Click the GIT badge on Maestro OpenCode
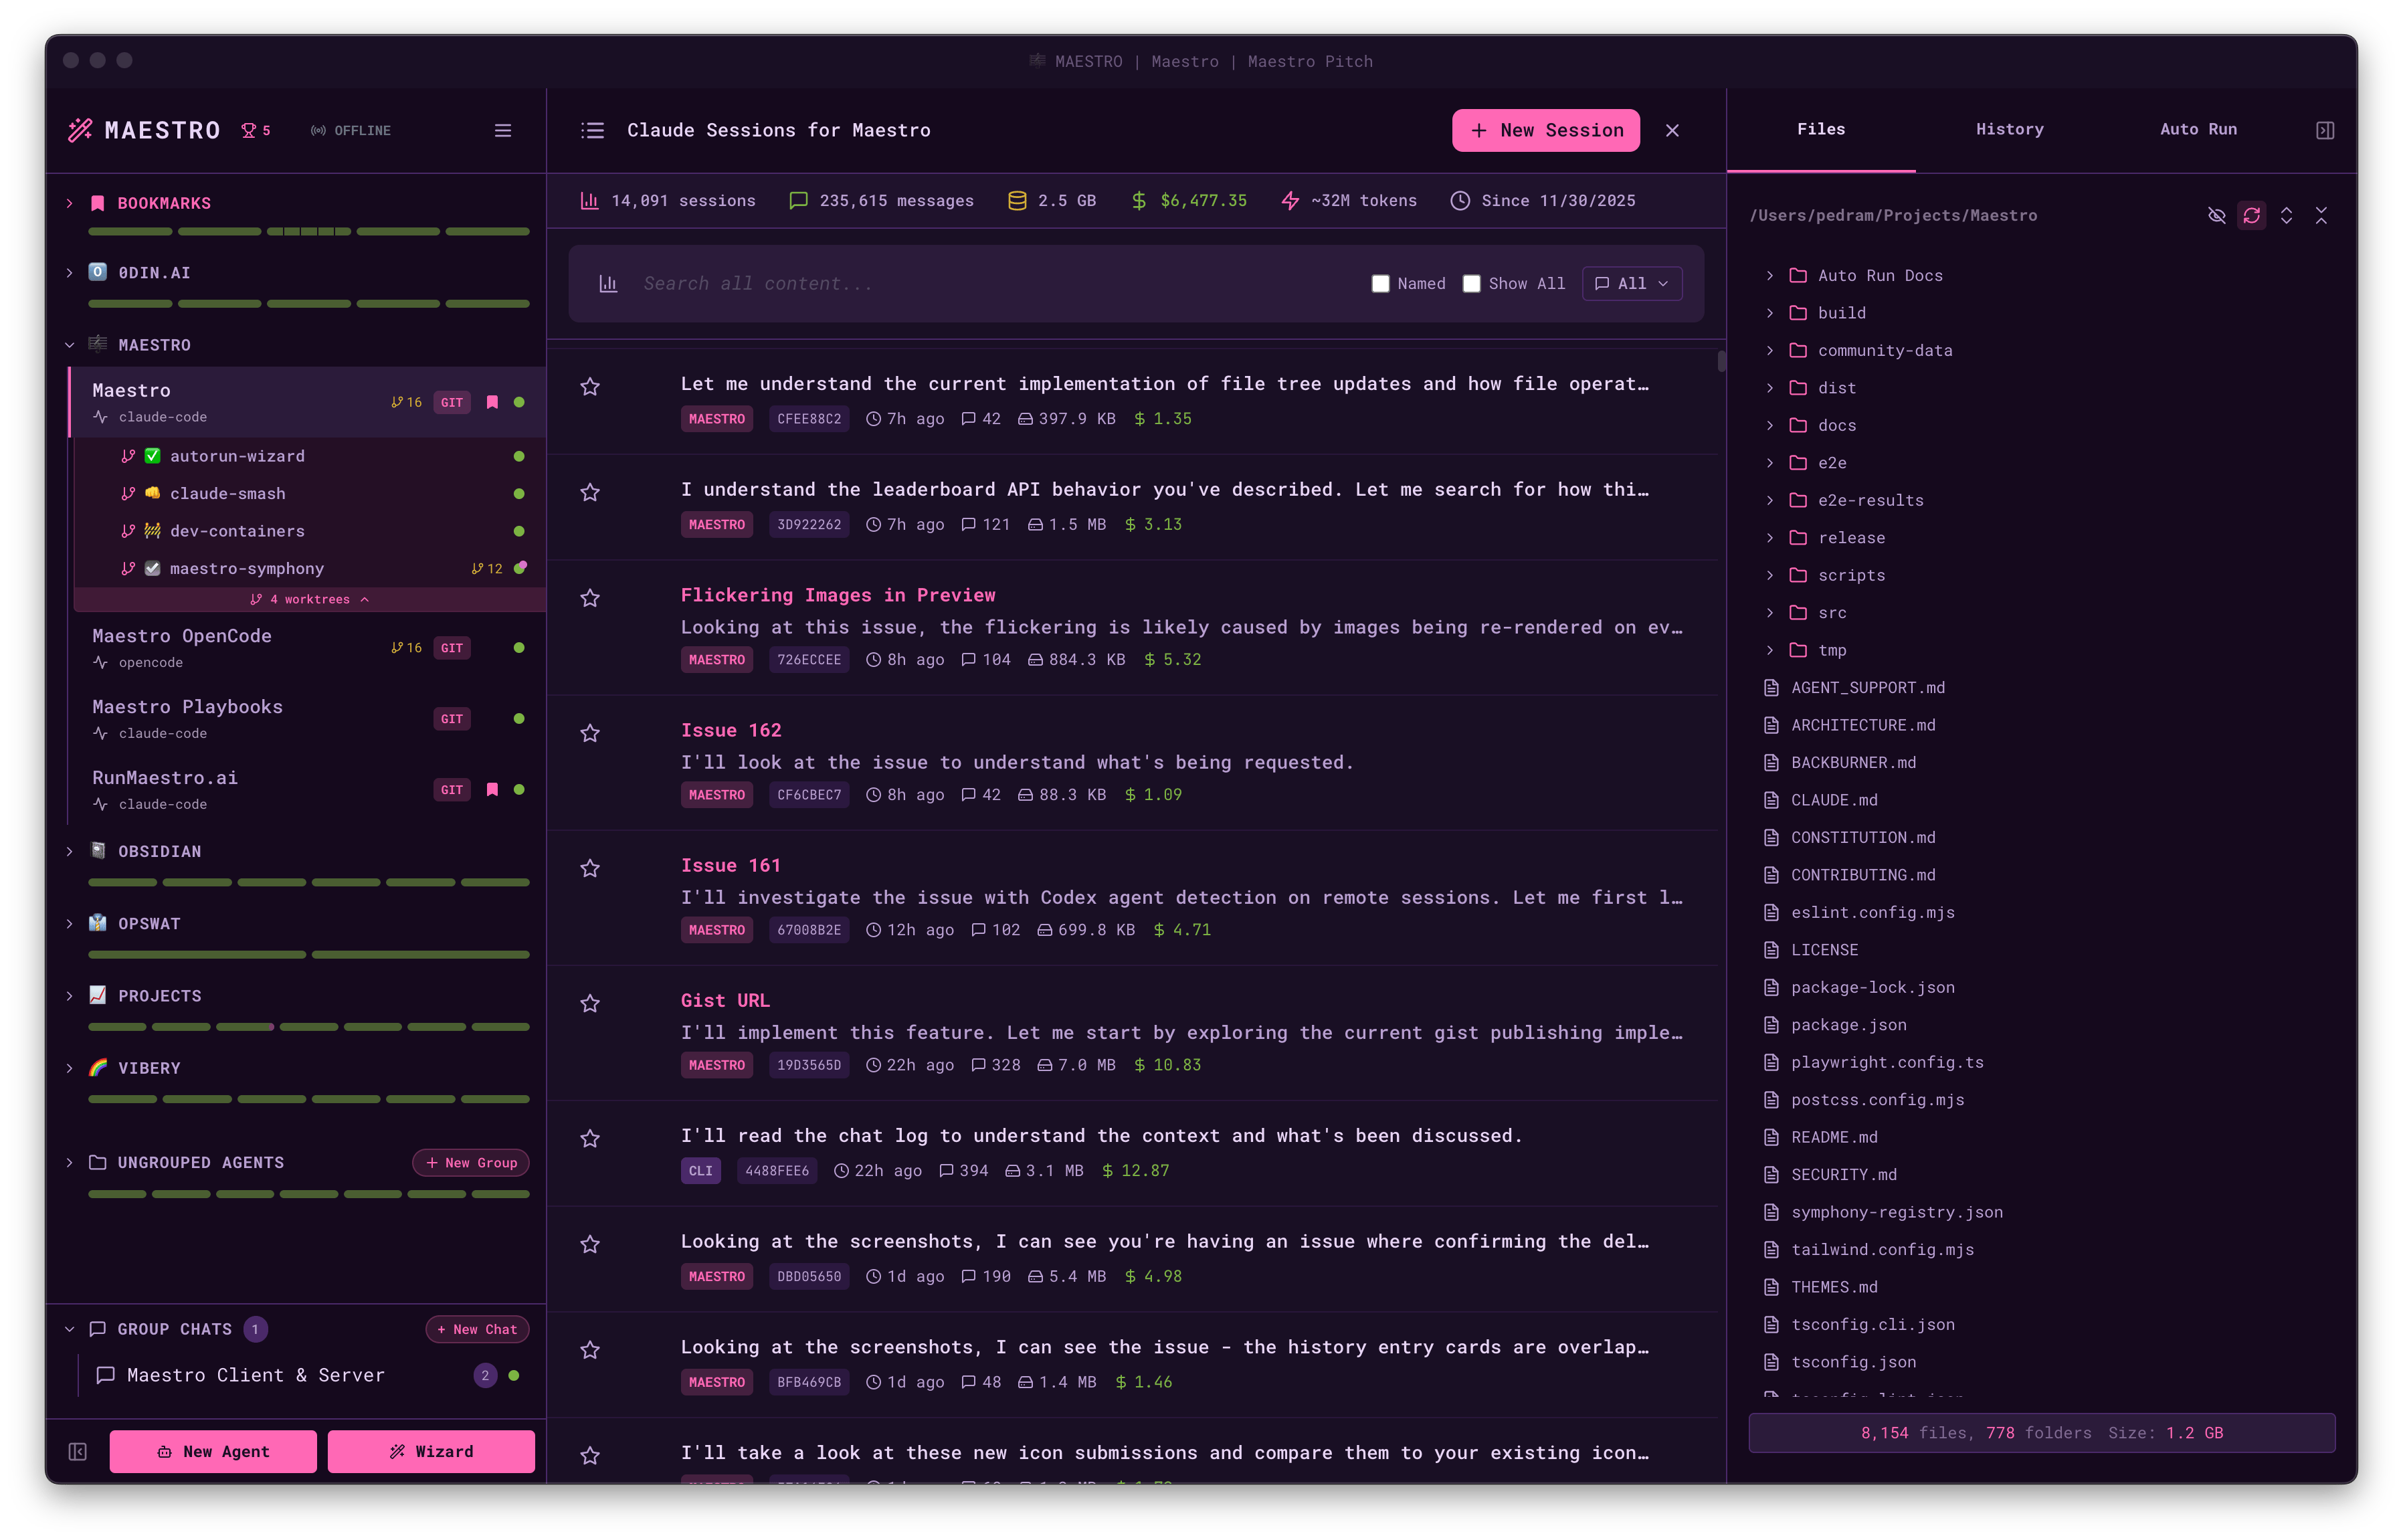Viewport: 2403px width, 1540px height. coord(452,648)
